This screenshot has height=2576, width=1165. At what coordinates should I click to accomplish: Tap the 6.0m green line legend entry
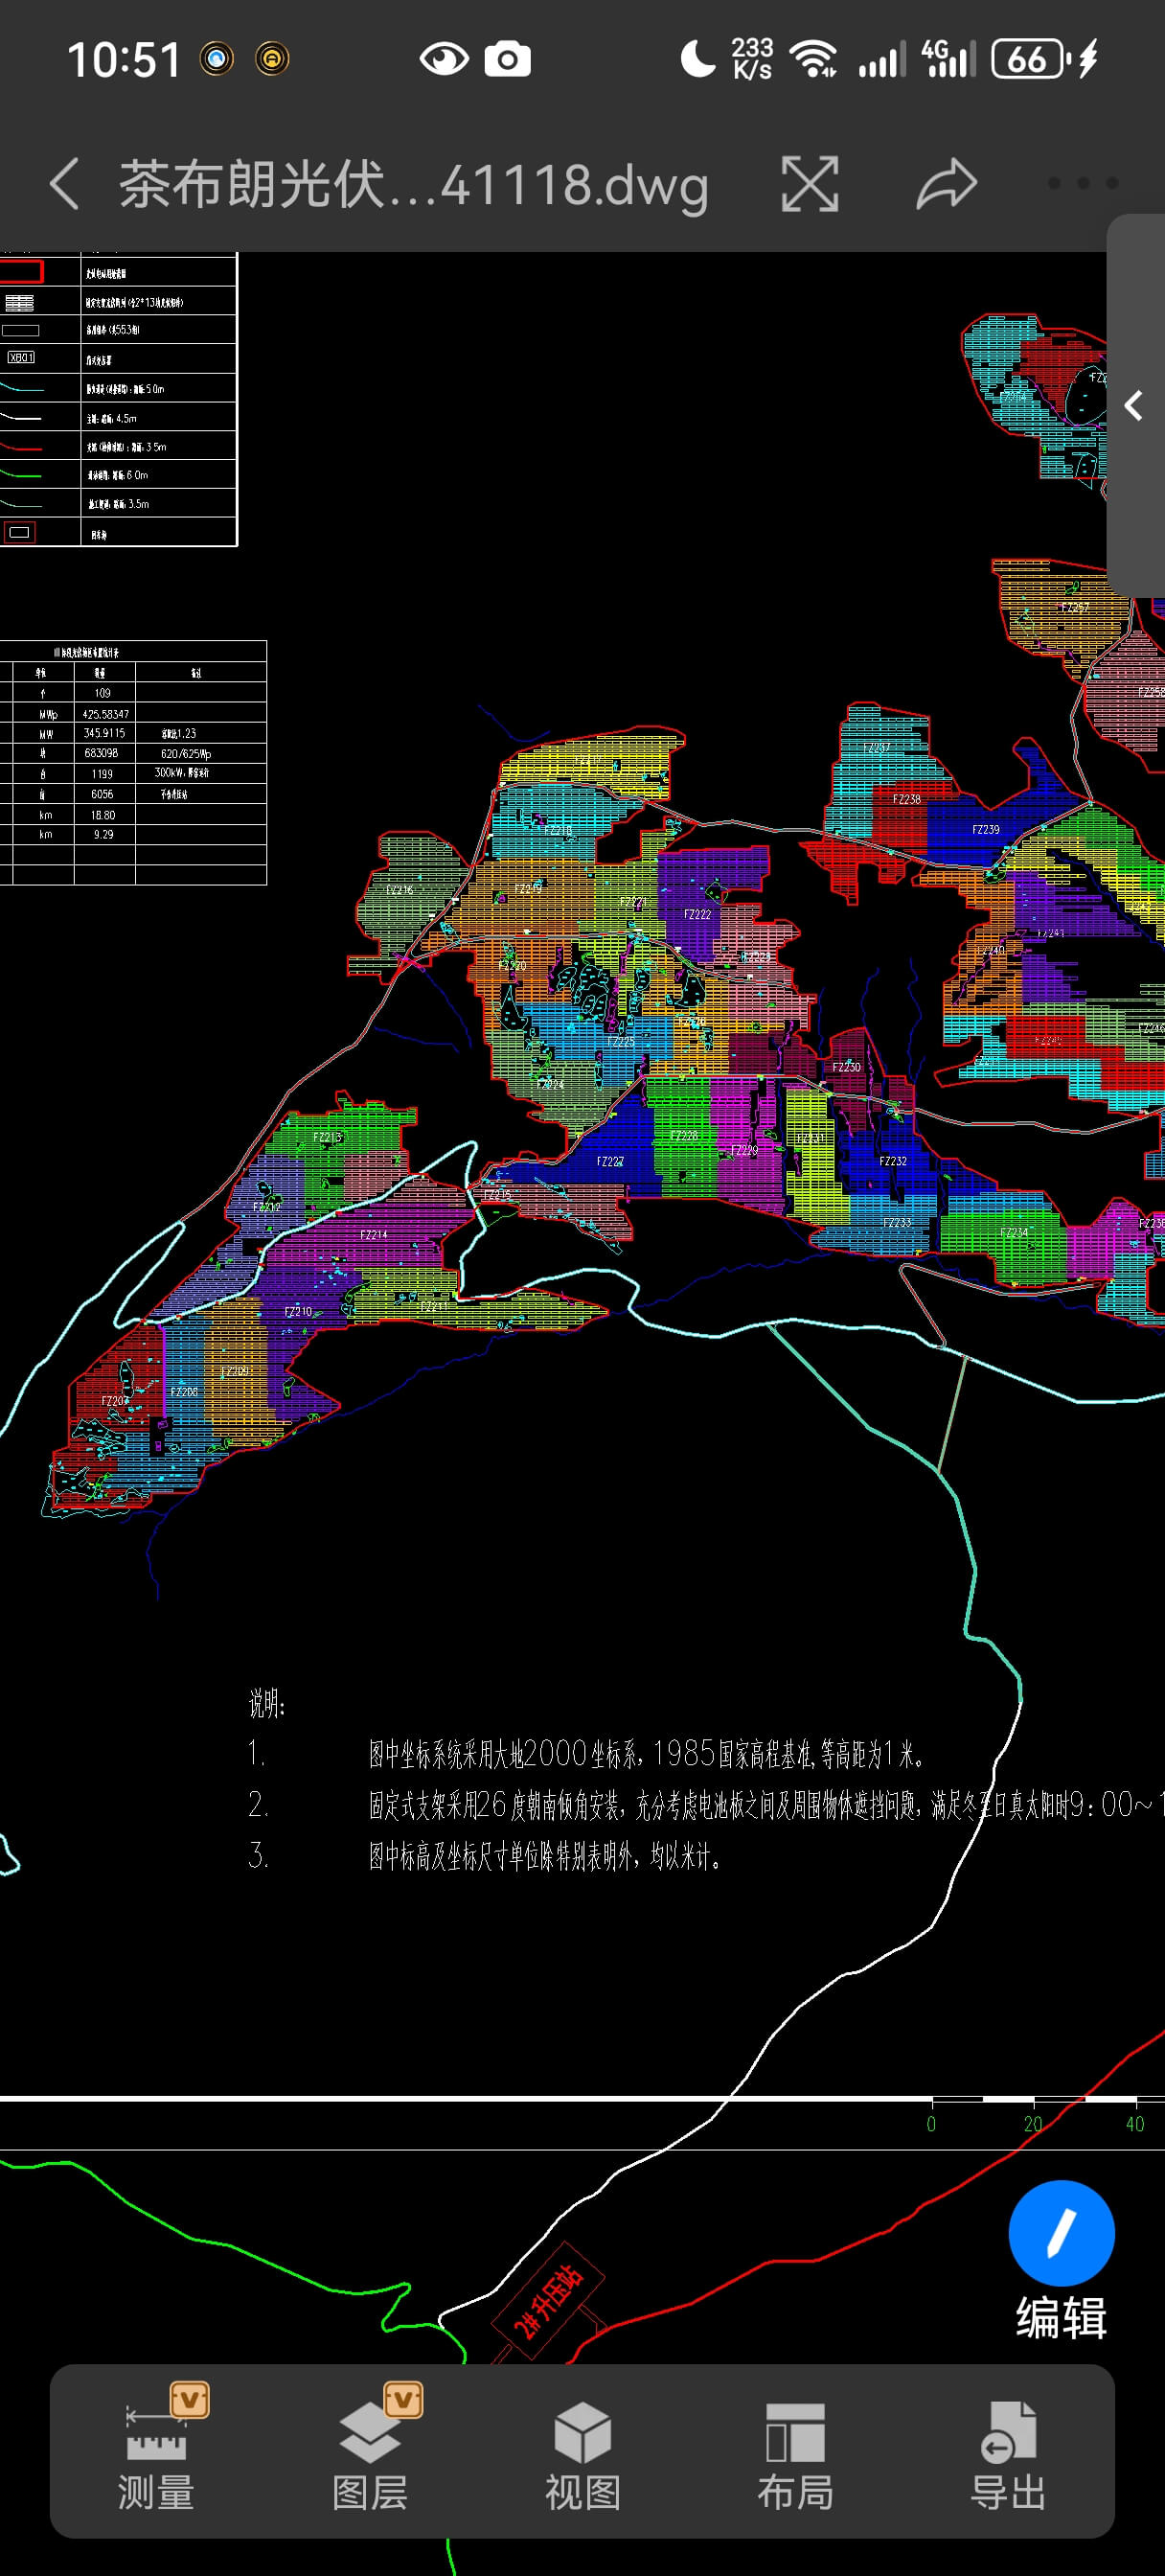(118, 475)
